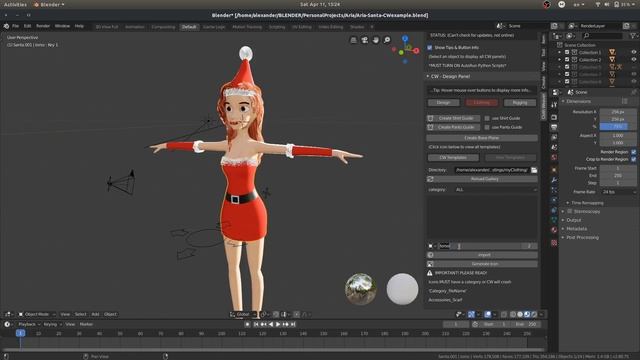Open the category ALL dropdown
The image size is (640, 360).
pos(496,190)
